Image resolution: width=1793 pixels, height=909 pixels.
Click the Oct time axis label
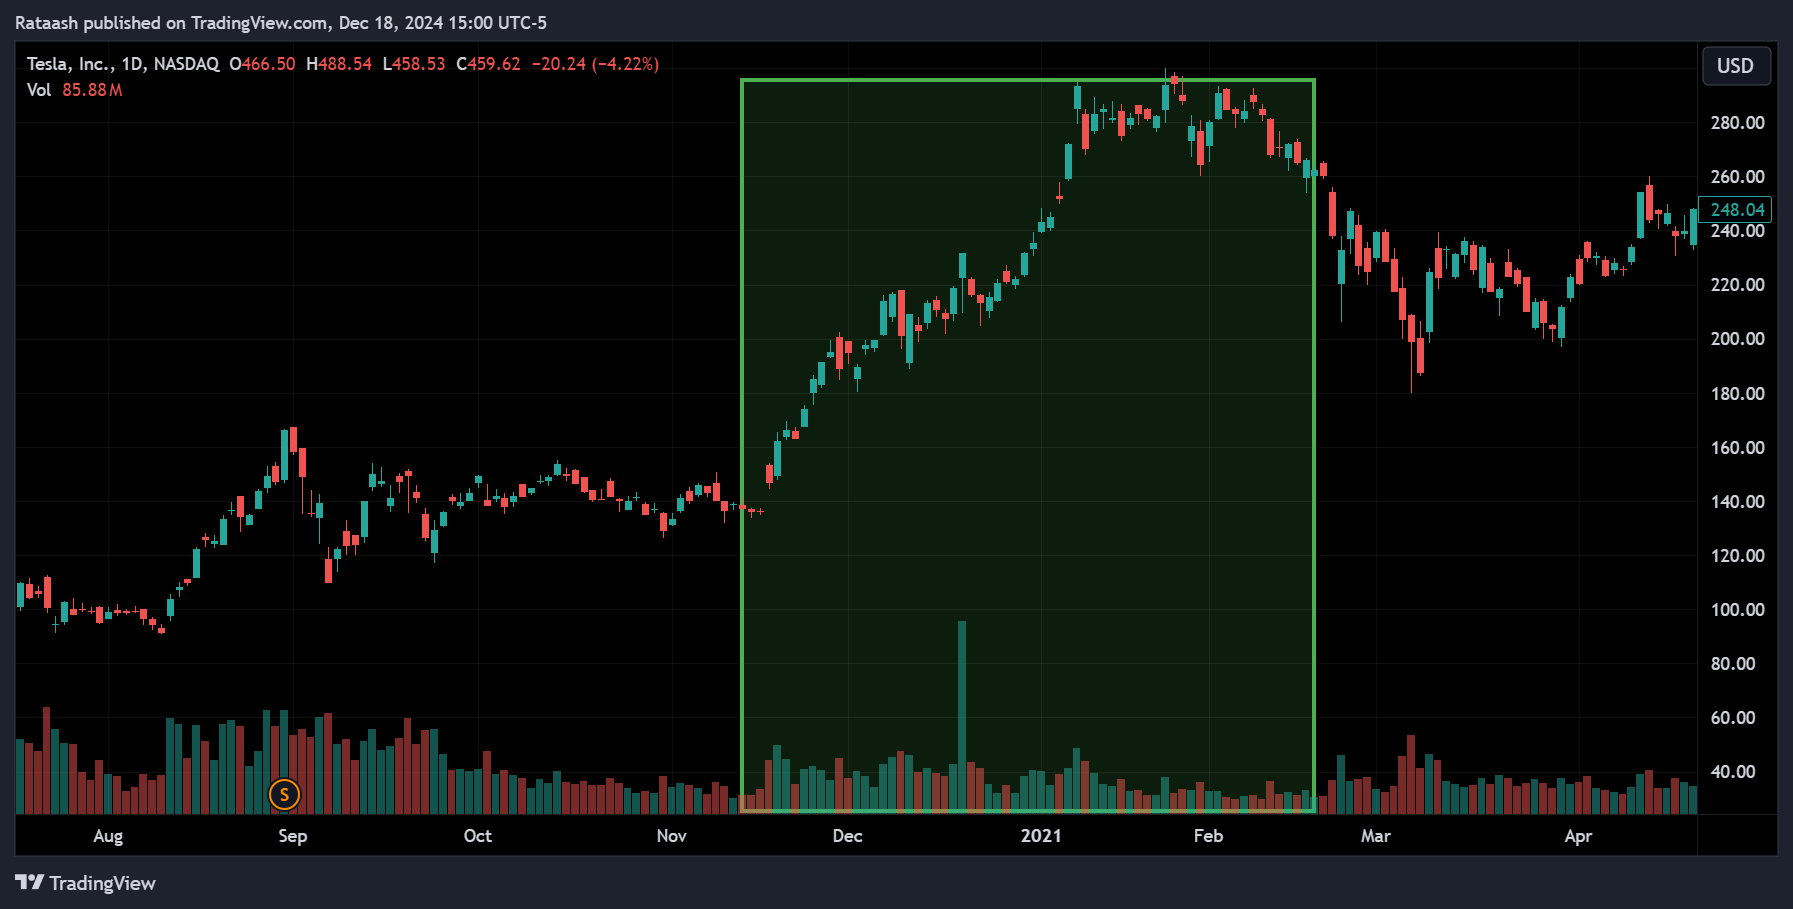click(x=478, y=836)
